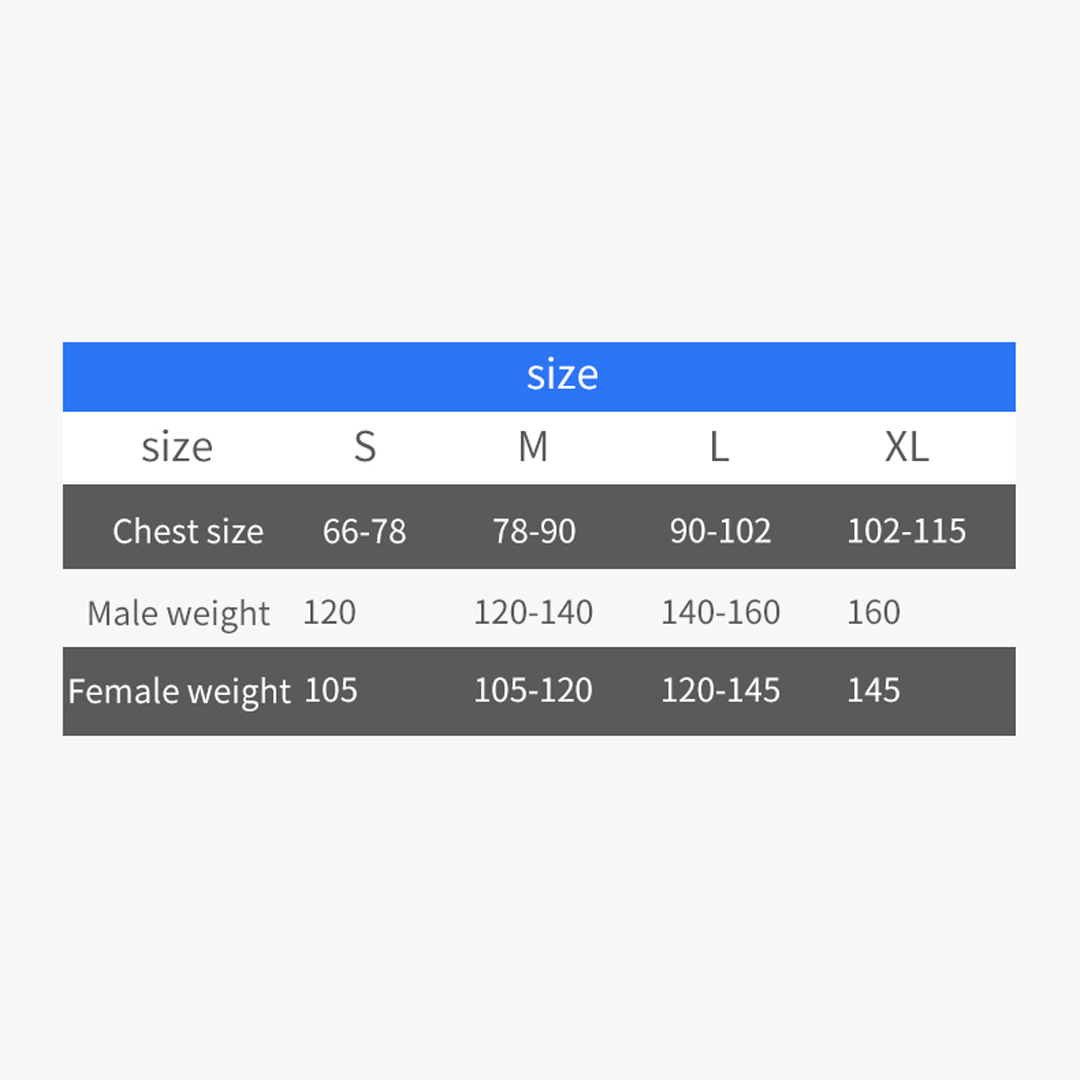Click the Chest size row label
The image size is (1080, 1080).
[188, 531]
